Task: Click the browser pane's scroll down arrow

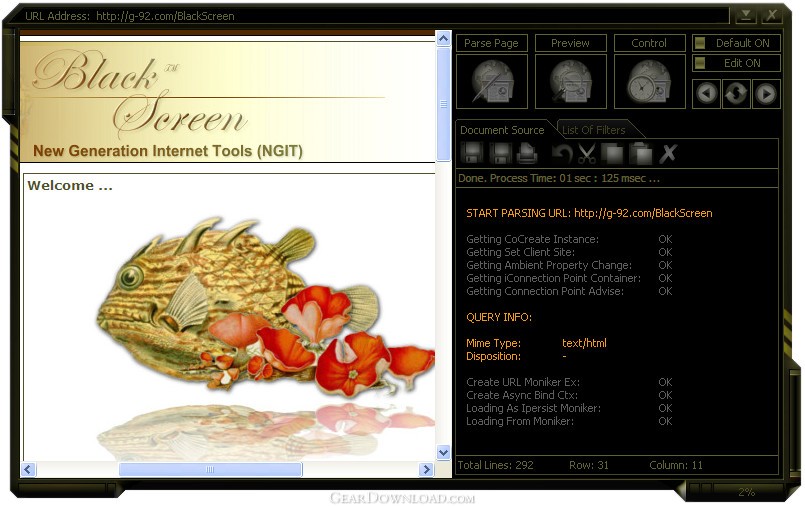Action: tap(444, 452)
